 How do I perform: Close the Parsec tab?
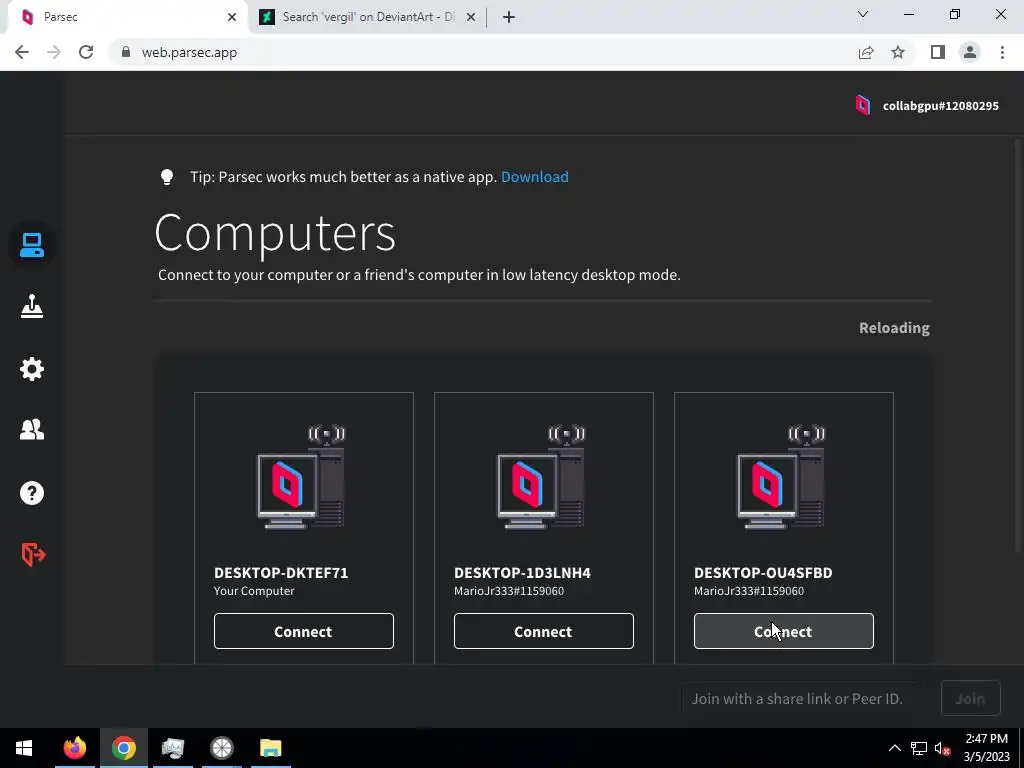click(232, 17)
